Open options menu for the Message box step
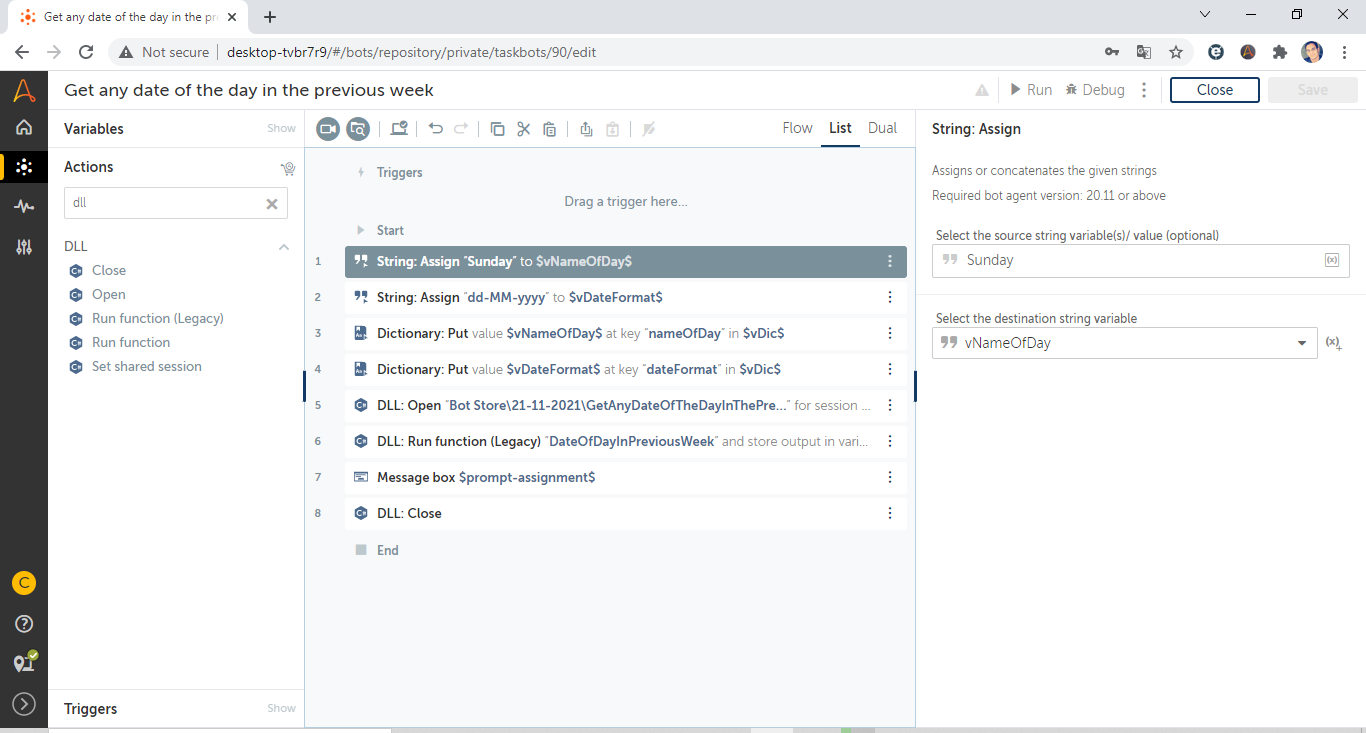The width and height of the screenshot is (1366, 733). [890, 477]
